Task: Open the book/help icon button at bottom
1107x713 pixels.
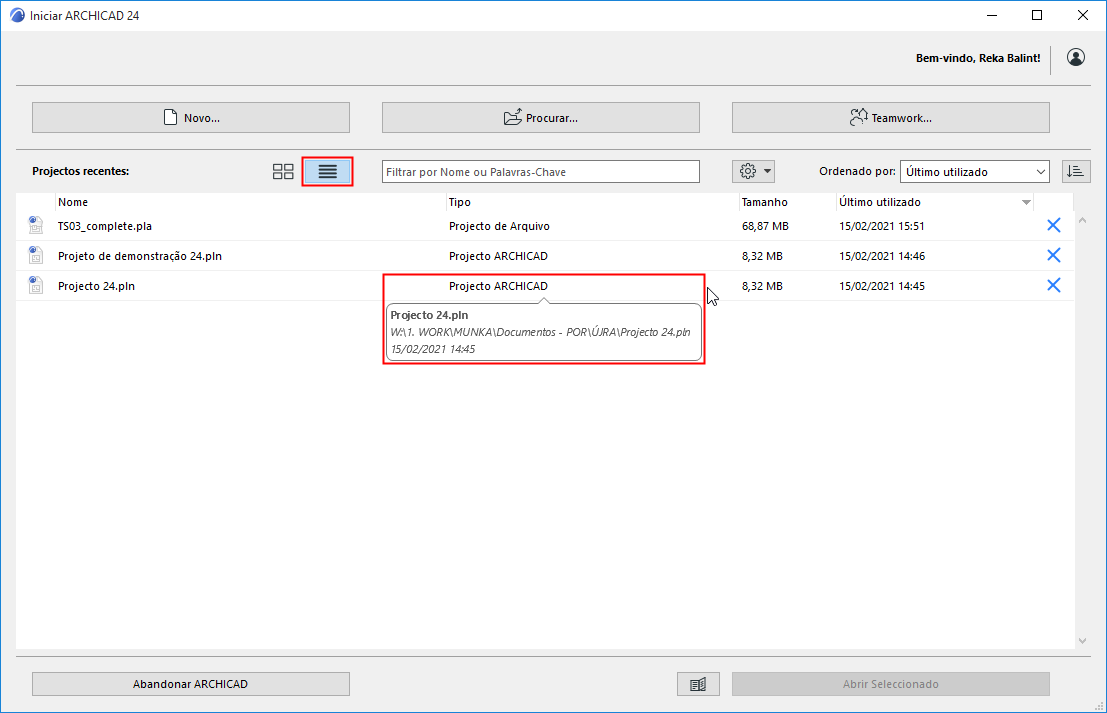Action: click(698, 684)
